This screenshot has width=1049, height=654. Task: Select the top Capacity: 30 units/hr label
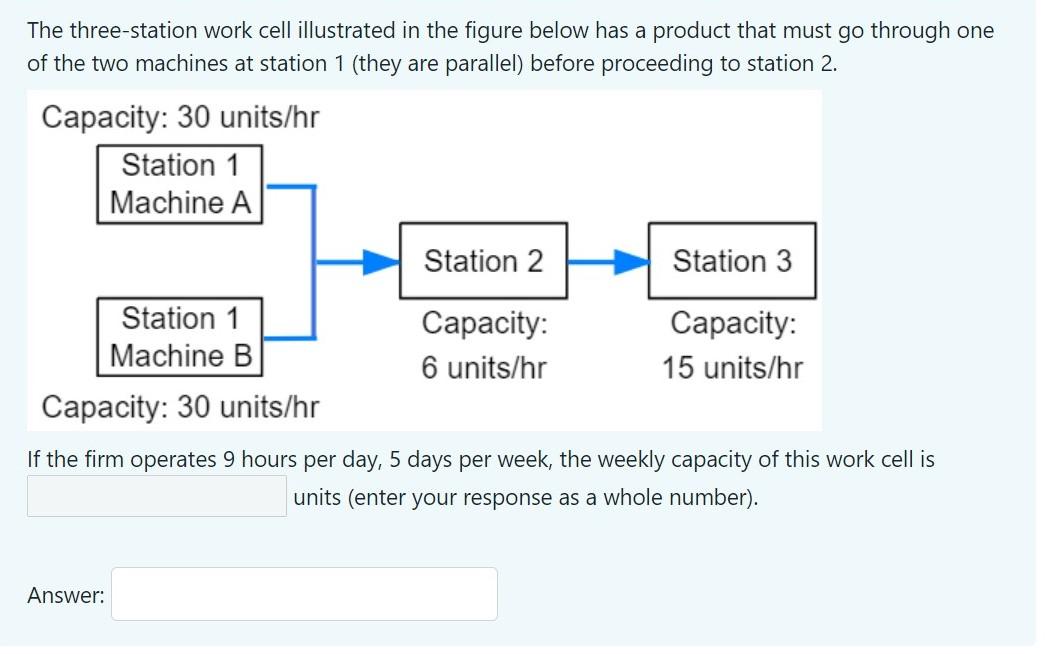click(x=178, y=117)
